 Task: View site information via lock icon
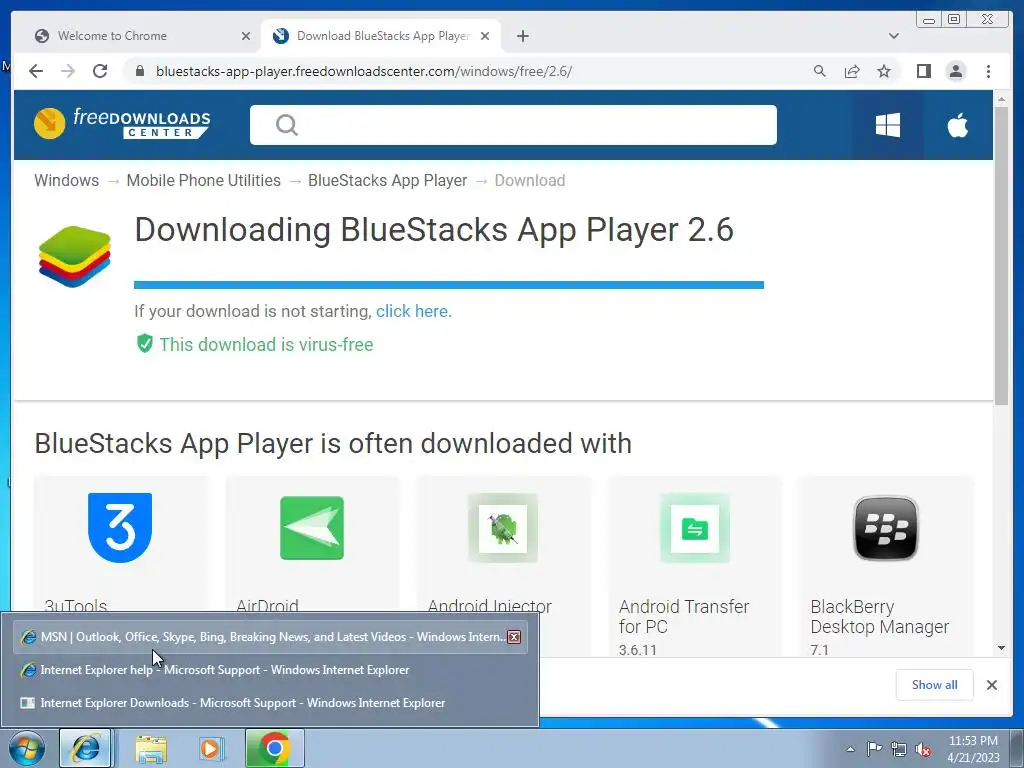(139, 71)
